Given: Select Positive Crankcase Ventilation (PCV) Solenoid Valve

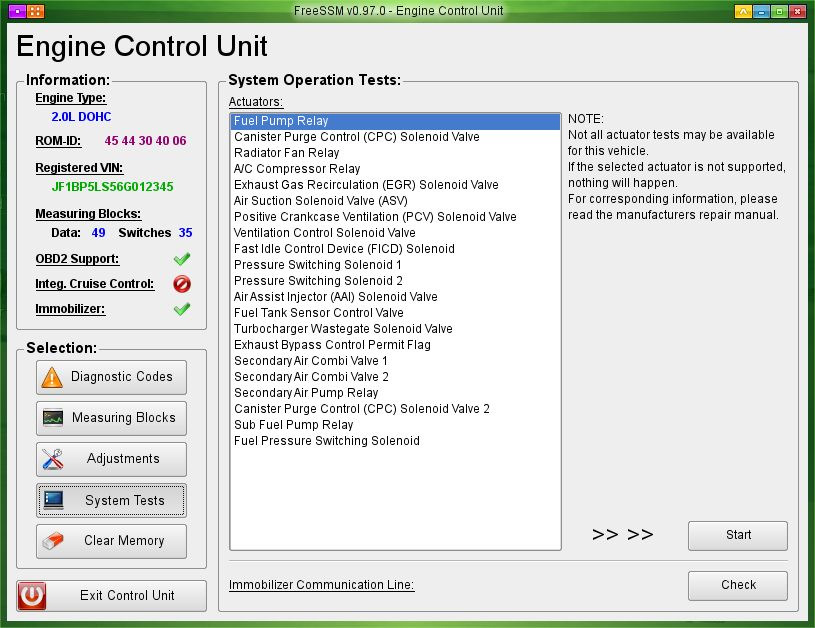Looking at the screenshot, I should pos(395,217).
